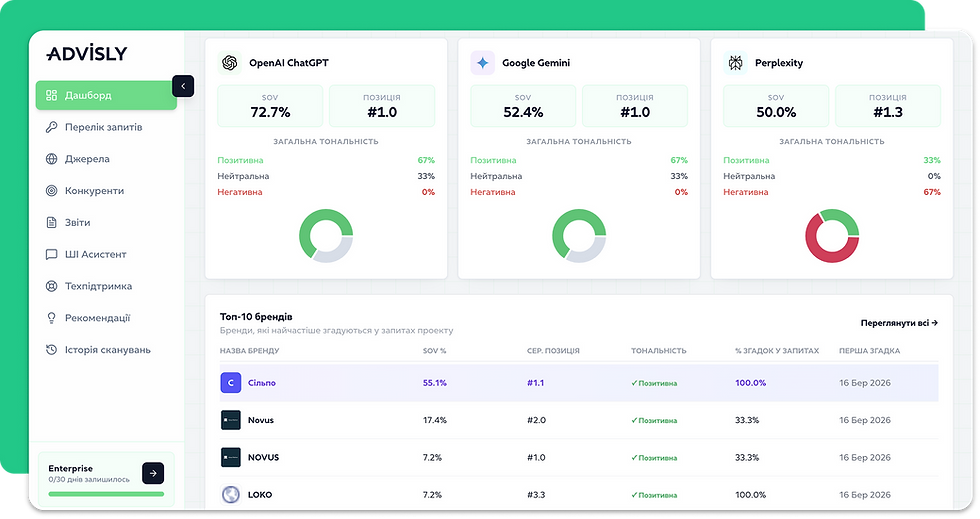Image resolution: width=980 pixels, height=519 pixels.
Task: Click the SOV % column header
Action: (434, 351)
